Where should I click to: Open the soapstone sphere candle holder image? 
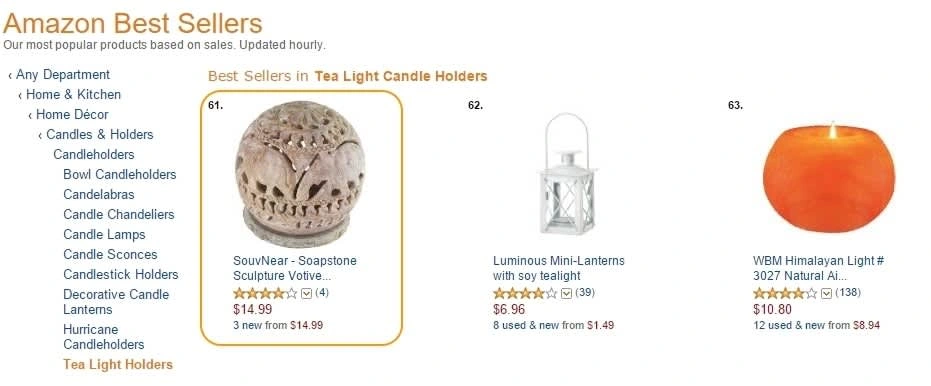pos(300,175)
